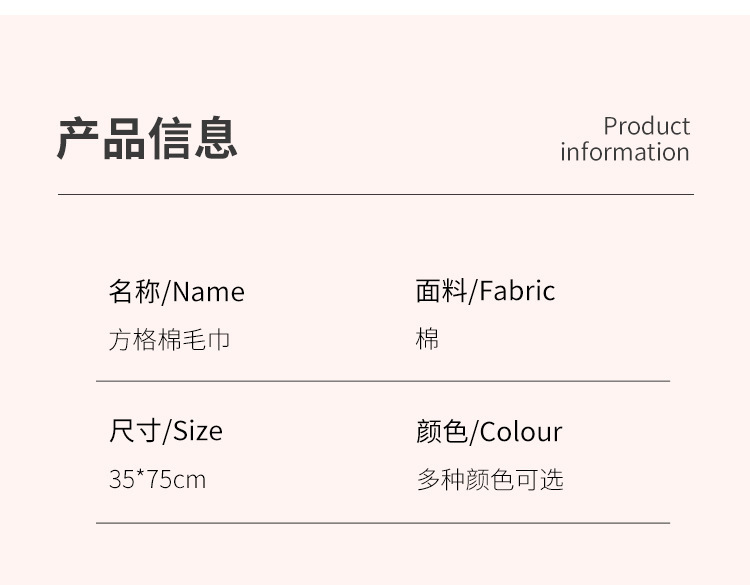Click the bottom divider line below the Size row

tap(382, 522)
